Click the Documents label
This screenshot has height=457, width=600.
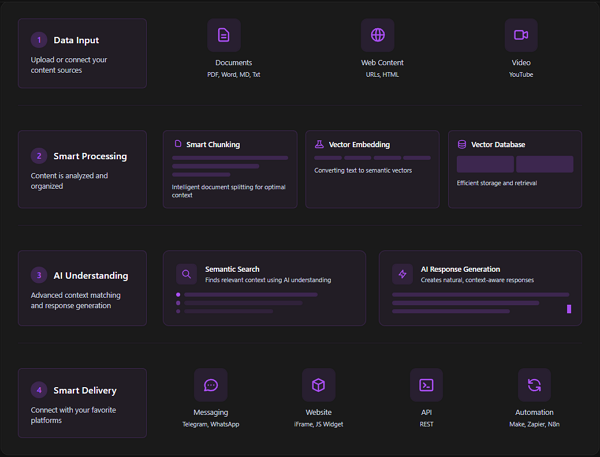[x=233, y=63]
